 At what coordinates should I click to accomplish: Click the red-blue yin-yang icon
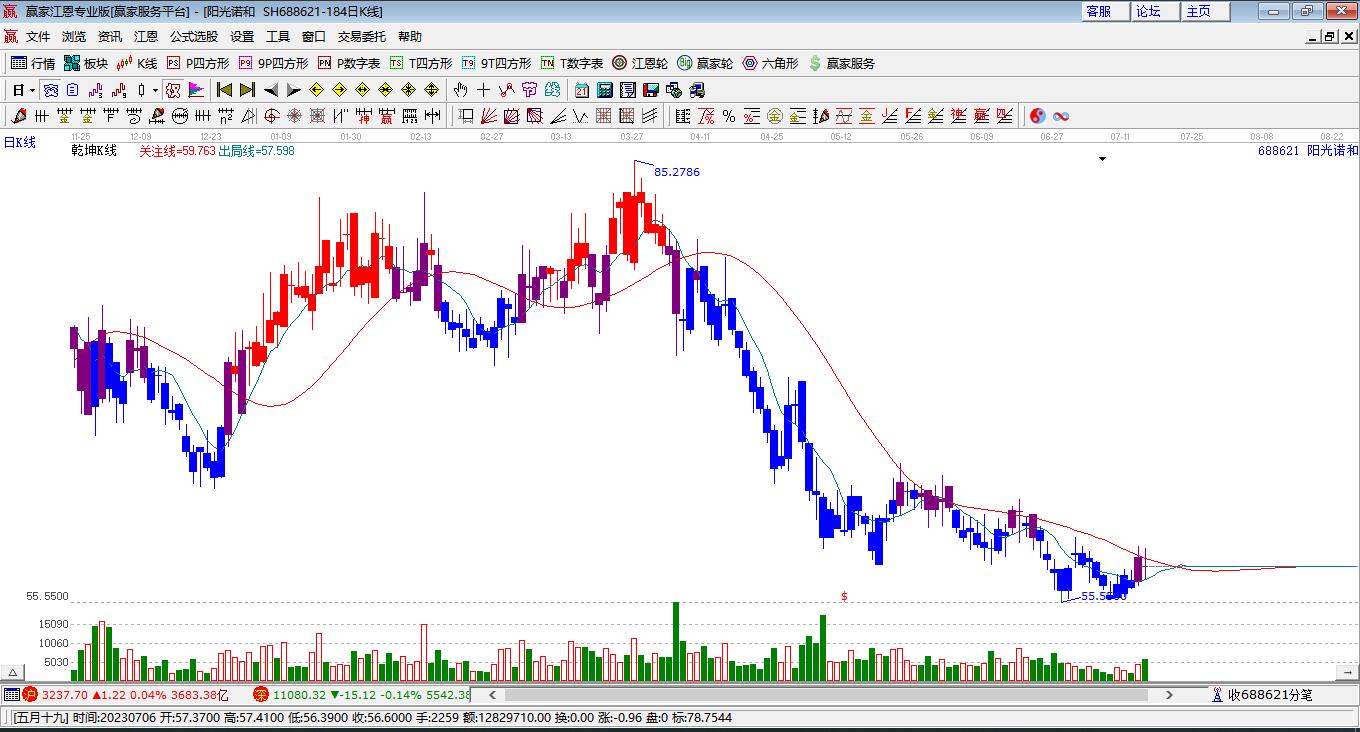[x=1037, y=116]
